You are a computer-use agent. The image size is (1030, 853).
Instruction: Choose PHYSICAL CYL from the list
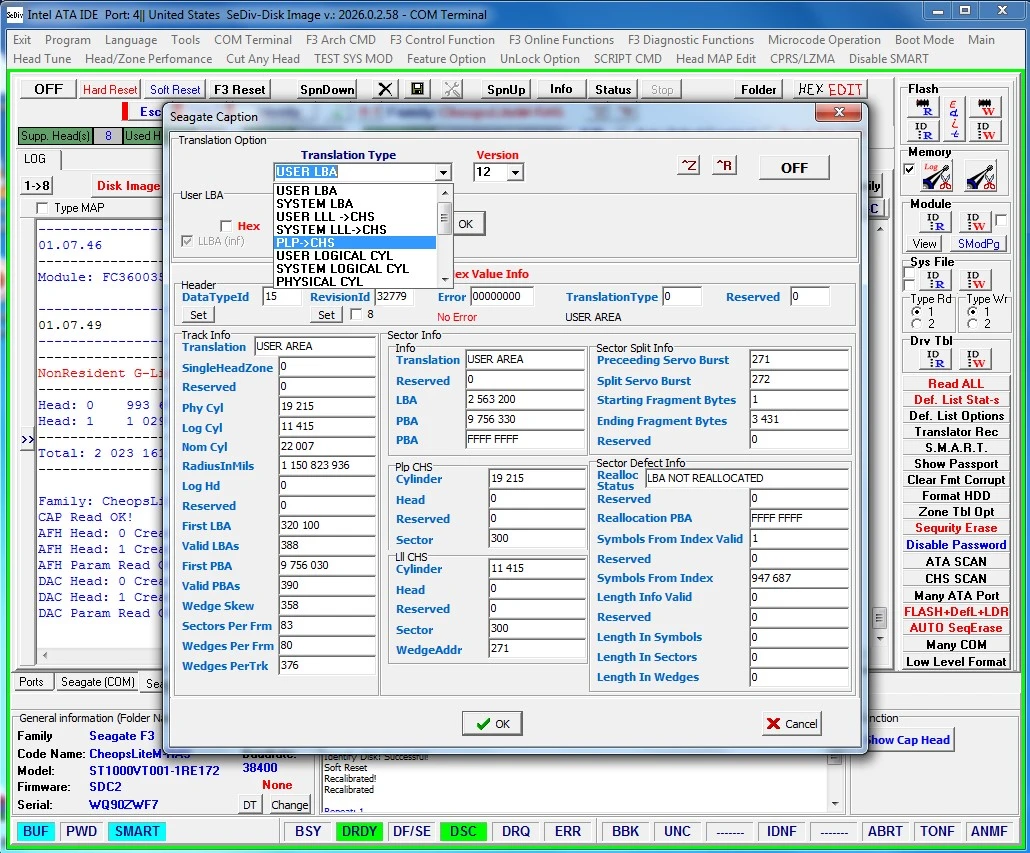point(355,281)
